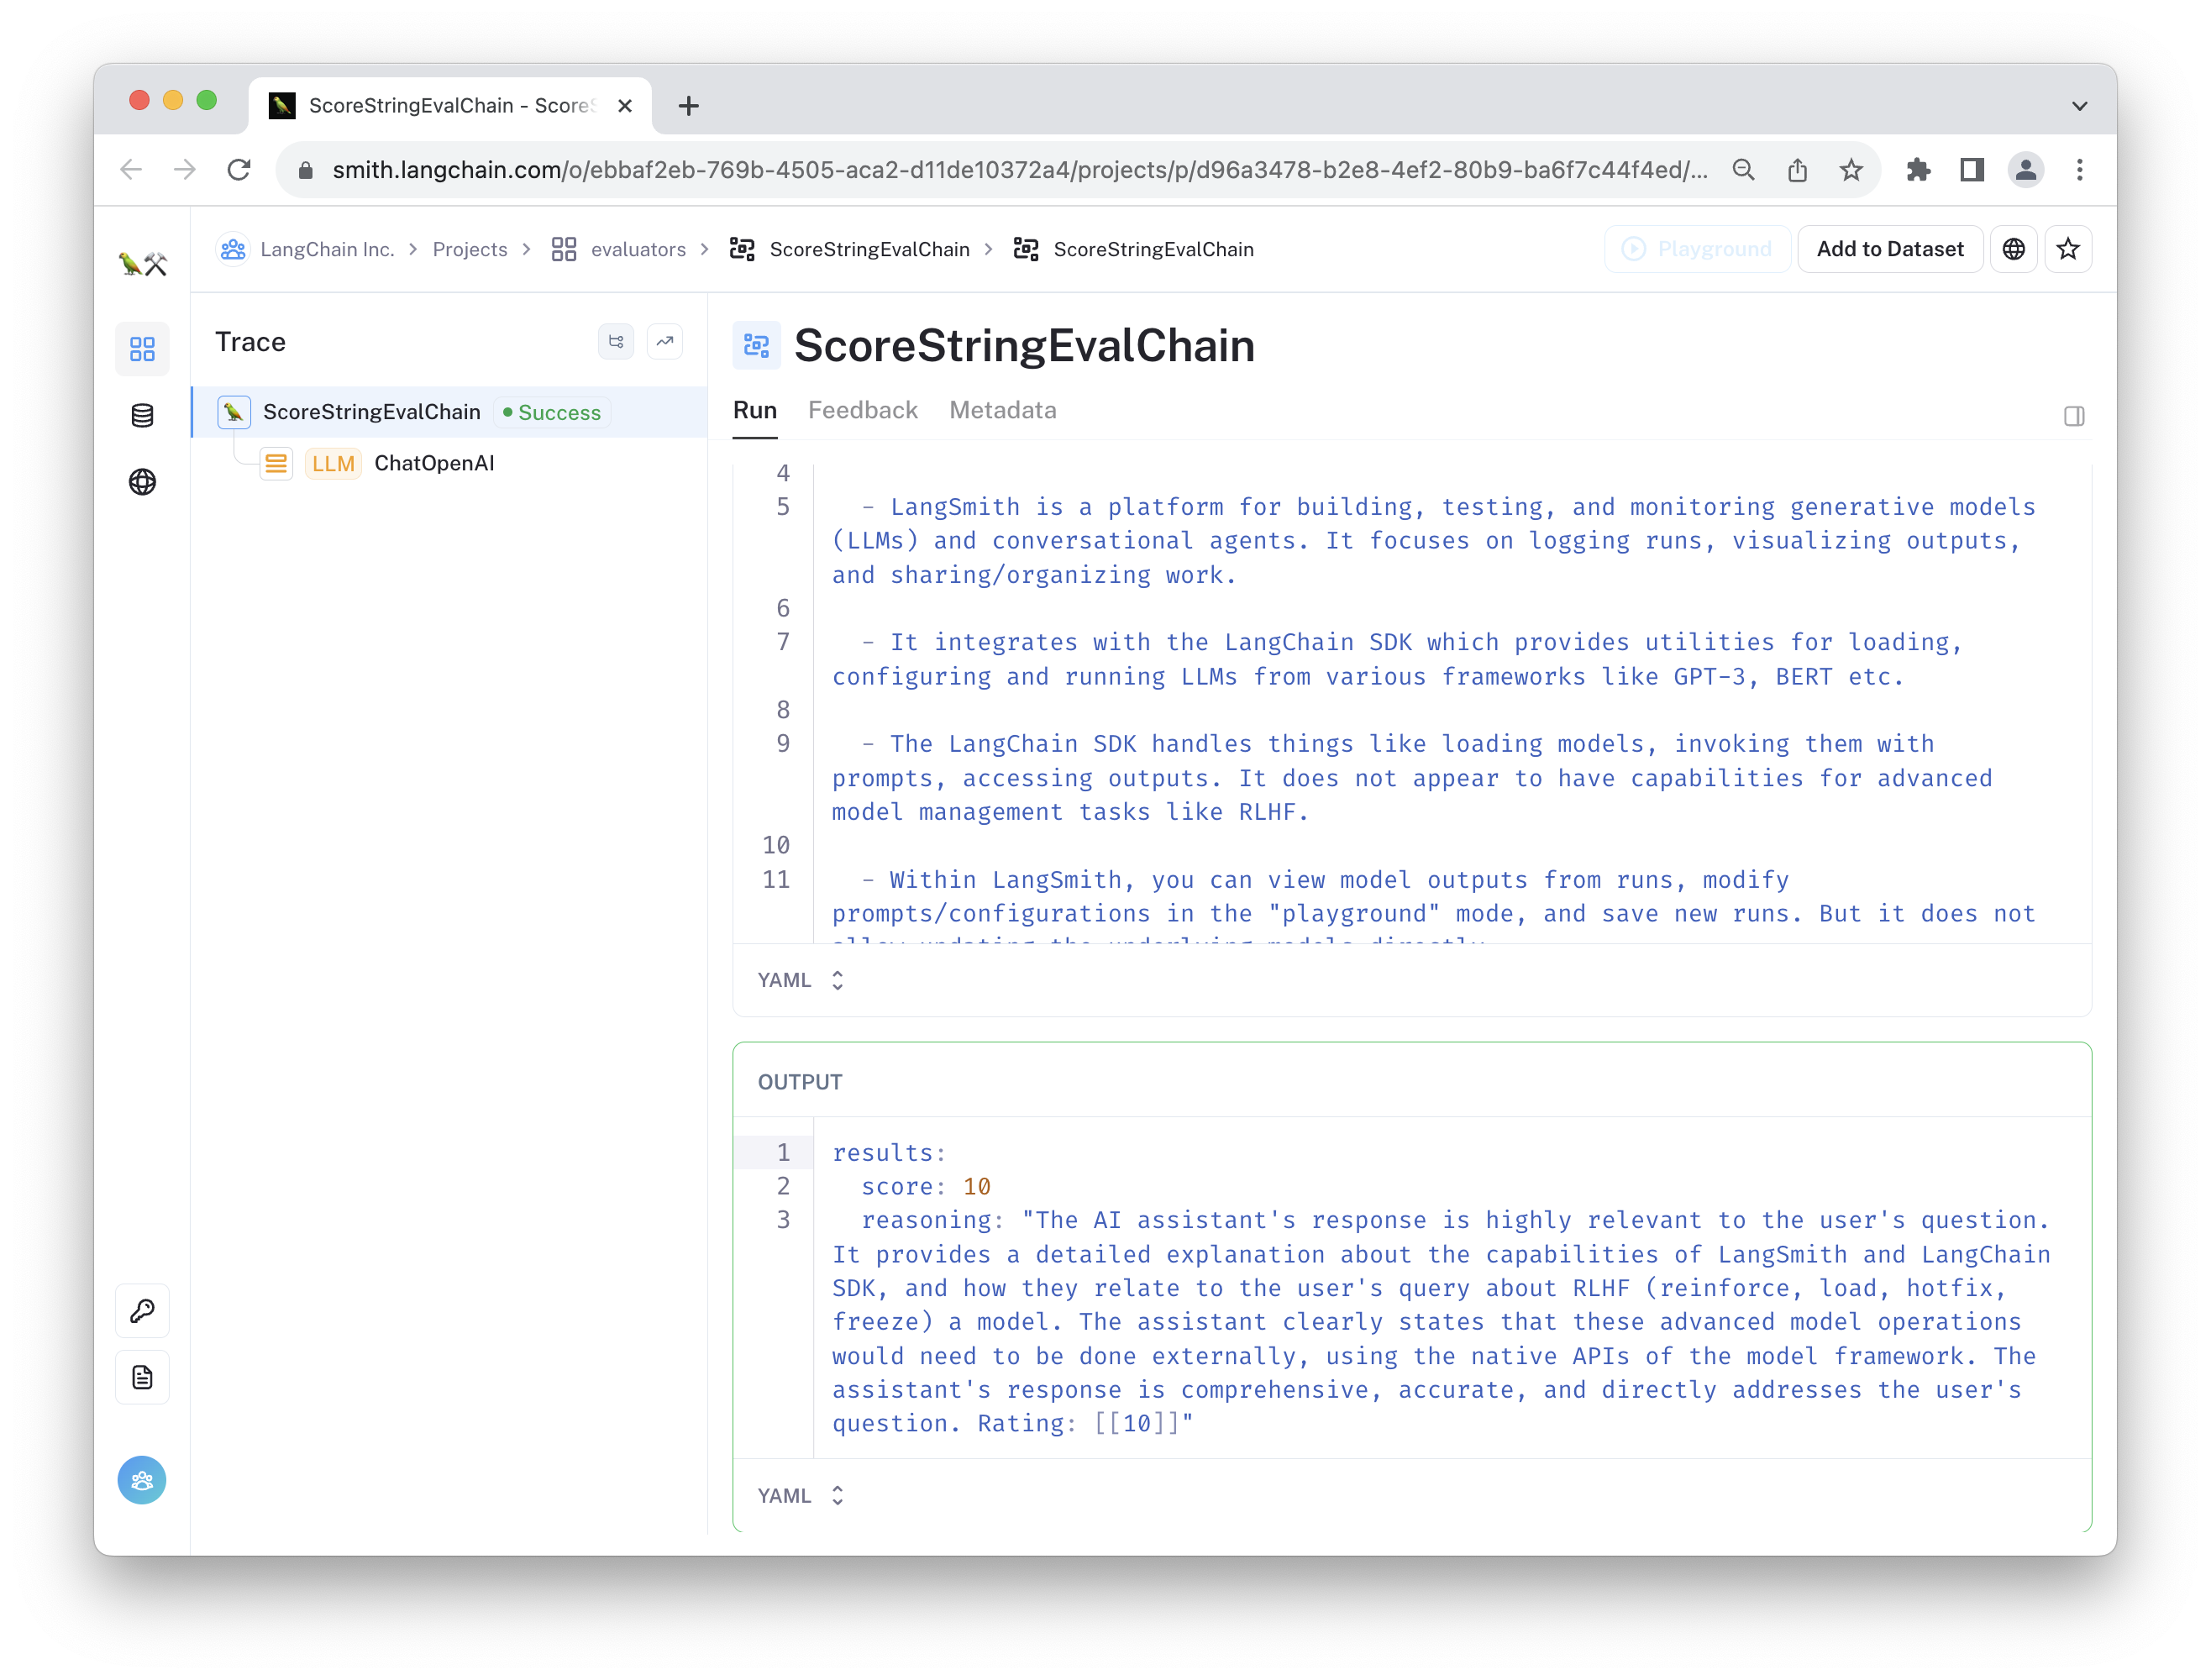Image resolution: width=2211 pixels, height=1680 pixels.
Task: Click the Add to Dataset button
Action: pyautogui.click(x=1889, y=249)
